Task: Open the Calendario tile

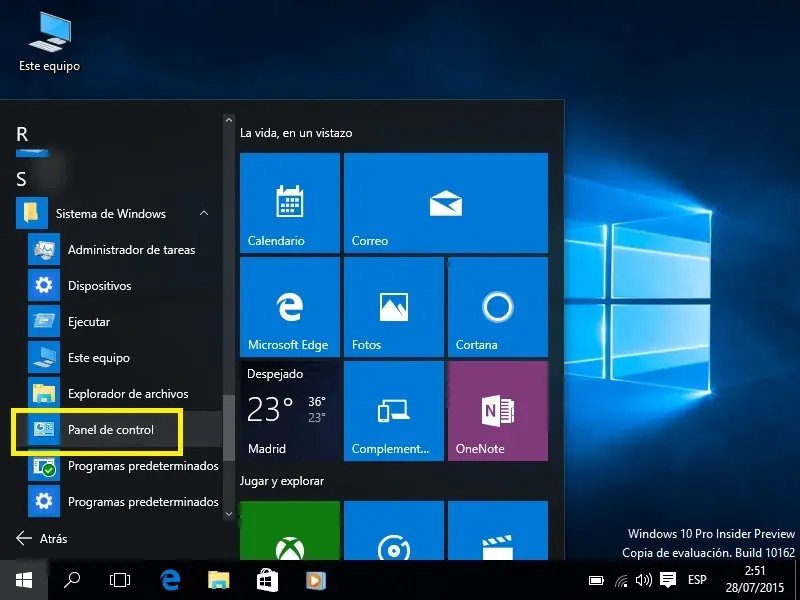Action: (290, 203)
